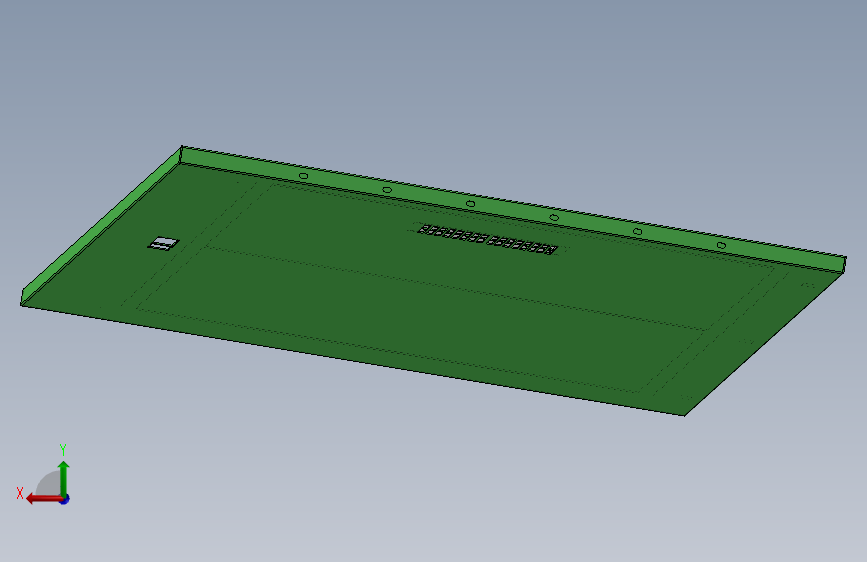
Task: Select the leftmost round hole on the rear flange
Action: point(304,176)
